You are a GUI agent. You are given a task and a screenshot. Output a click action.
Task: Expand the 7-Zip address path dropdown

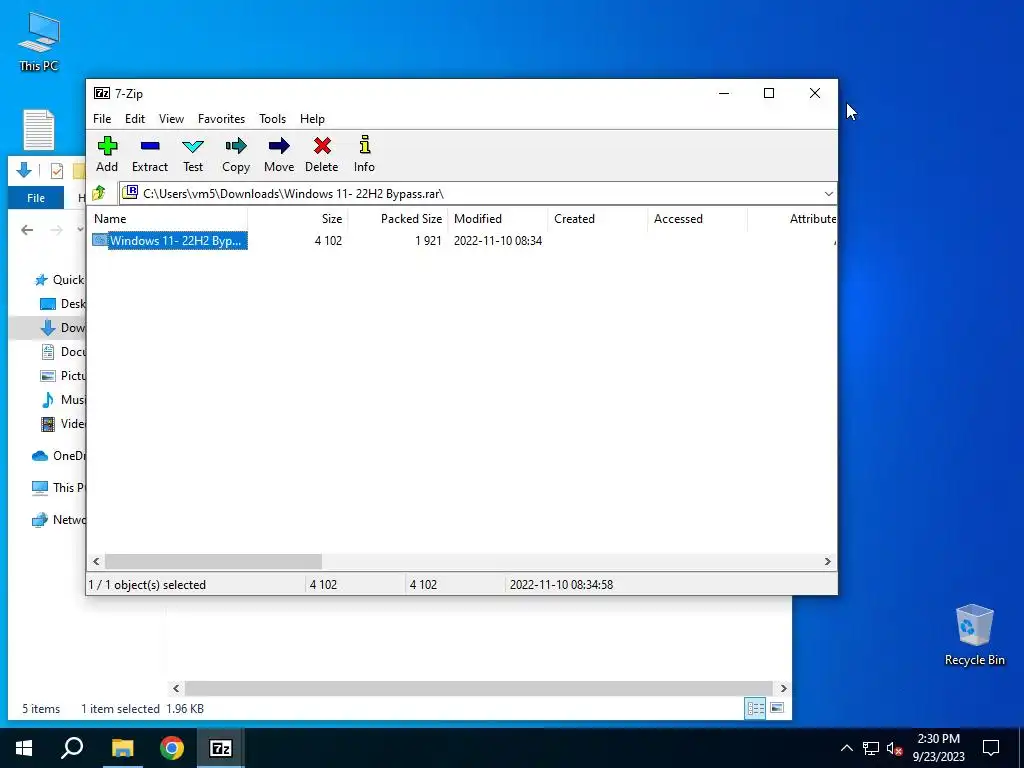[x=828, y=194]
